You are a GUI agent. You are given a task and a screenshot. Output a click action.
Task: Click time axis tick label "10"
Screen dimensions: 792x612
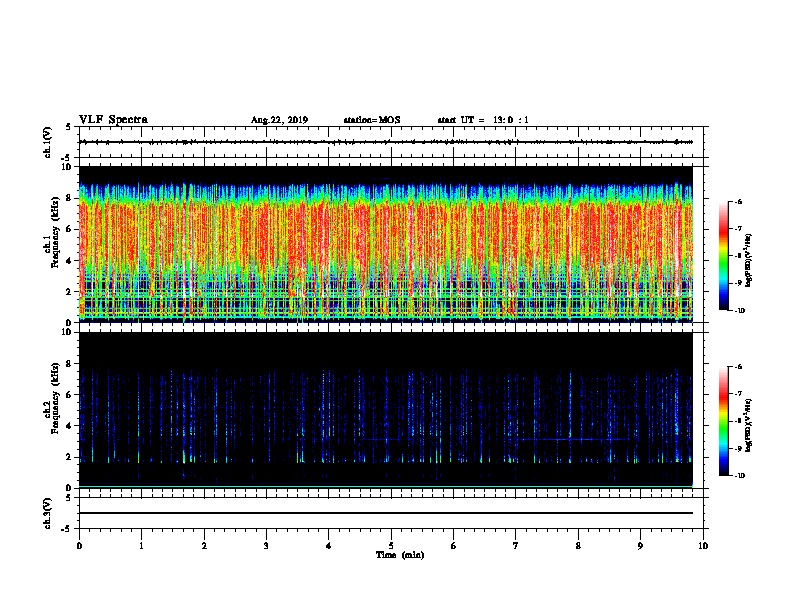point(703,546)
